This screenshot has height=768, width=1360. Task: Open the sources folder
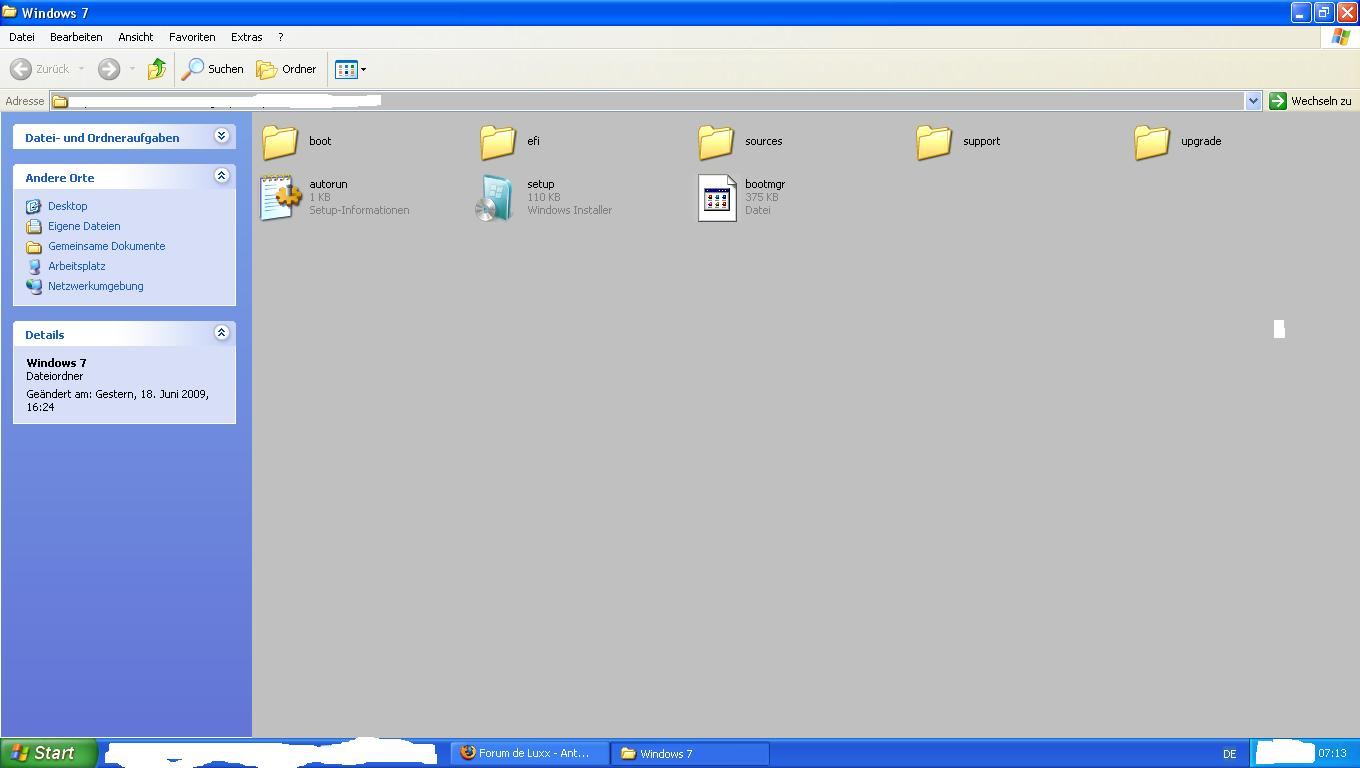click(740, 141)
